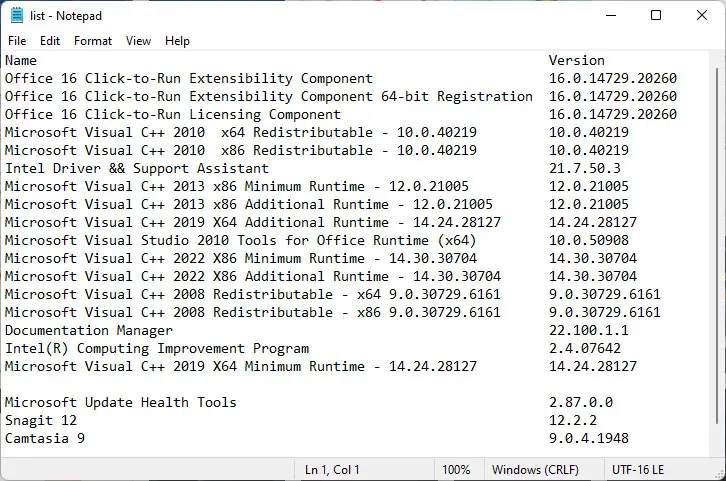This screenshot has height=481, width=726.
Task: Click 'Office 16 Click-to-Run Licensing Component' line
Action: [x=173, y=114]
